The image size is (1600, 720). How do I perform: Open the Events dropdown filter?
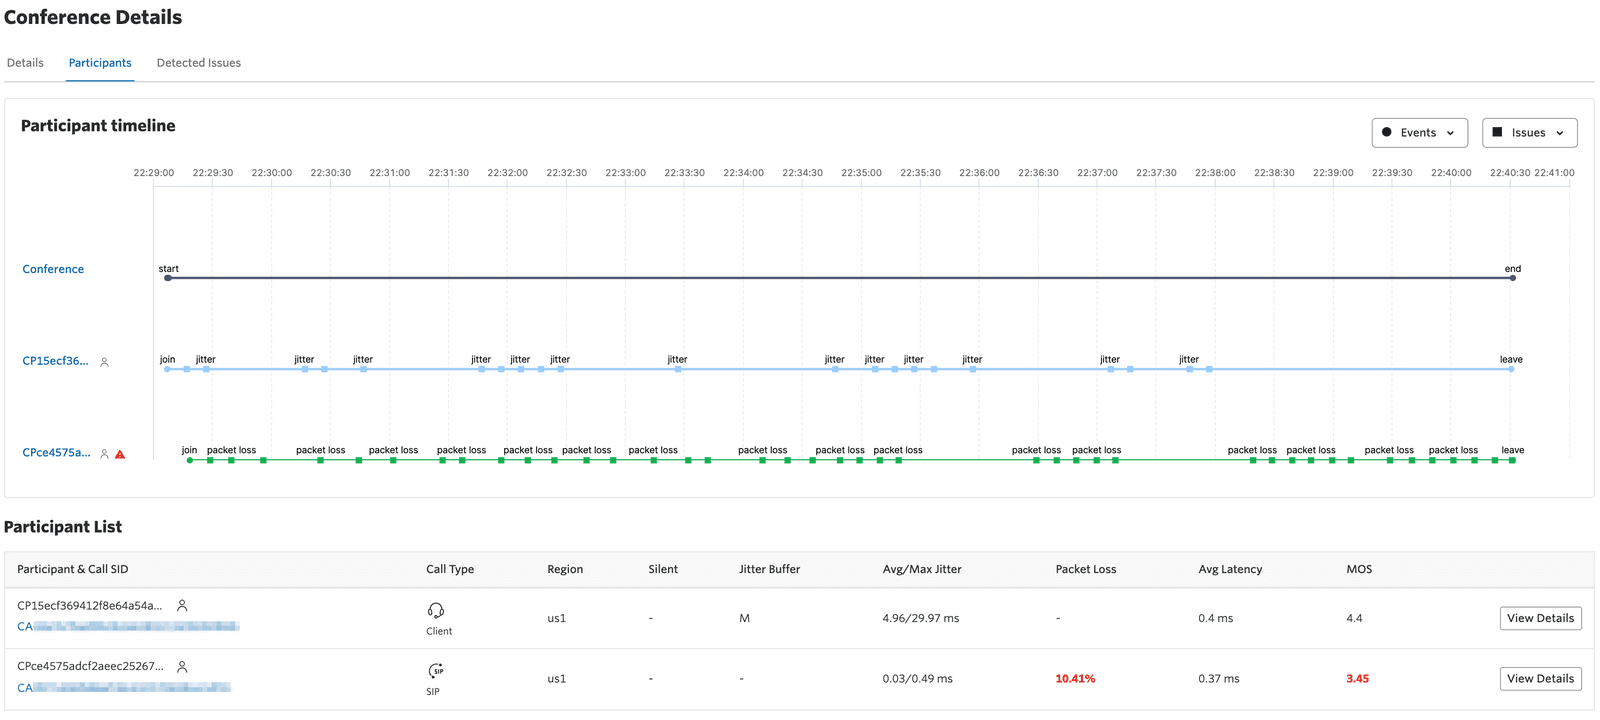1419,133
